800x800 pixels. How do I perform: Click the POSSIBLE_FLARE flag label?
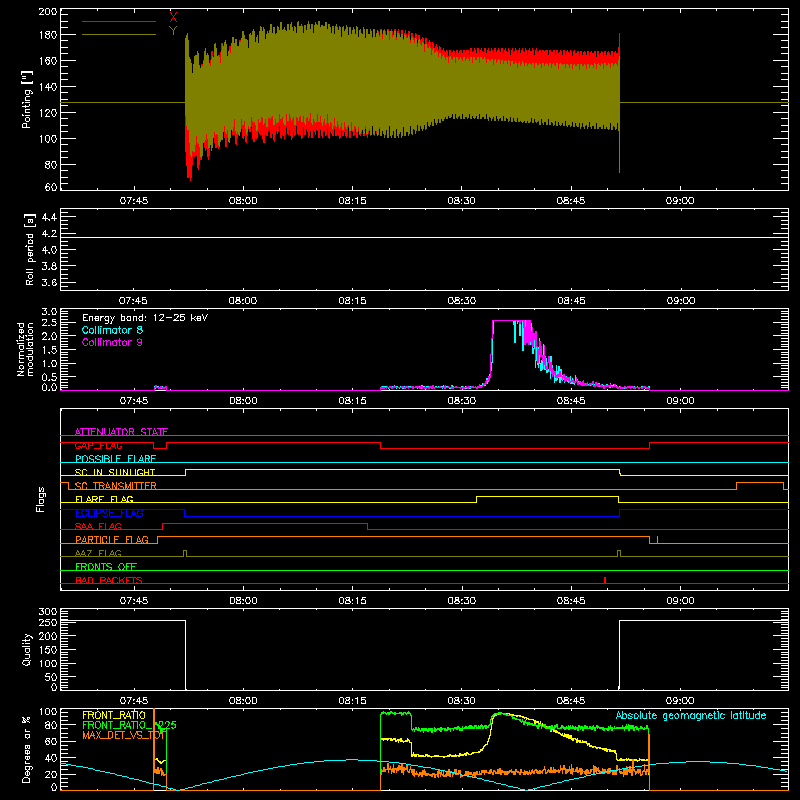pos(115,459)
